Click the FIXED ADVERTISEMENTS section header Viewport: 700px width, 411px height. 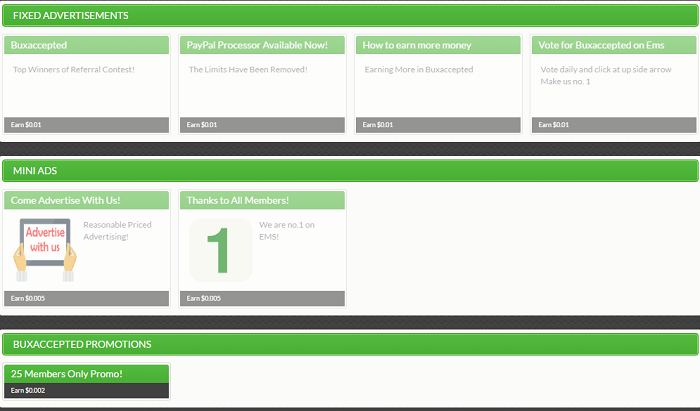(350, 16)
